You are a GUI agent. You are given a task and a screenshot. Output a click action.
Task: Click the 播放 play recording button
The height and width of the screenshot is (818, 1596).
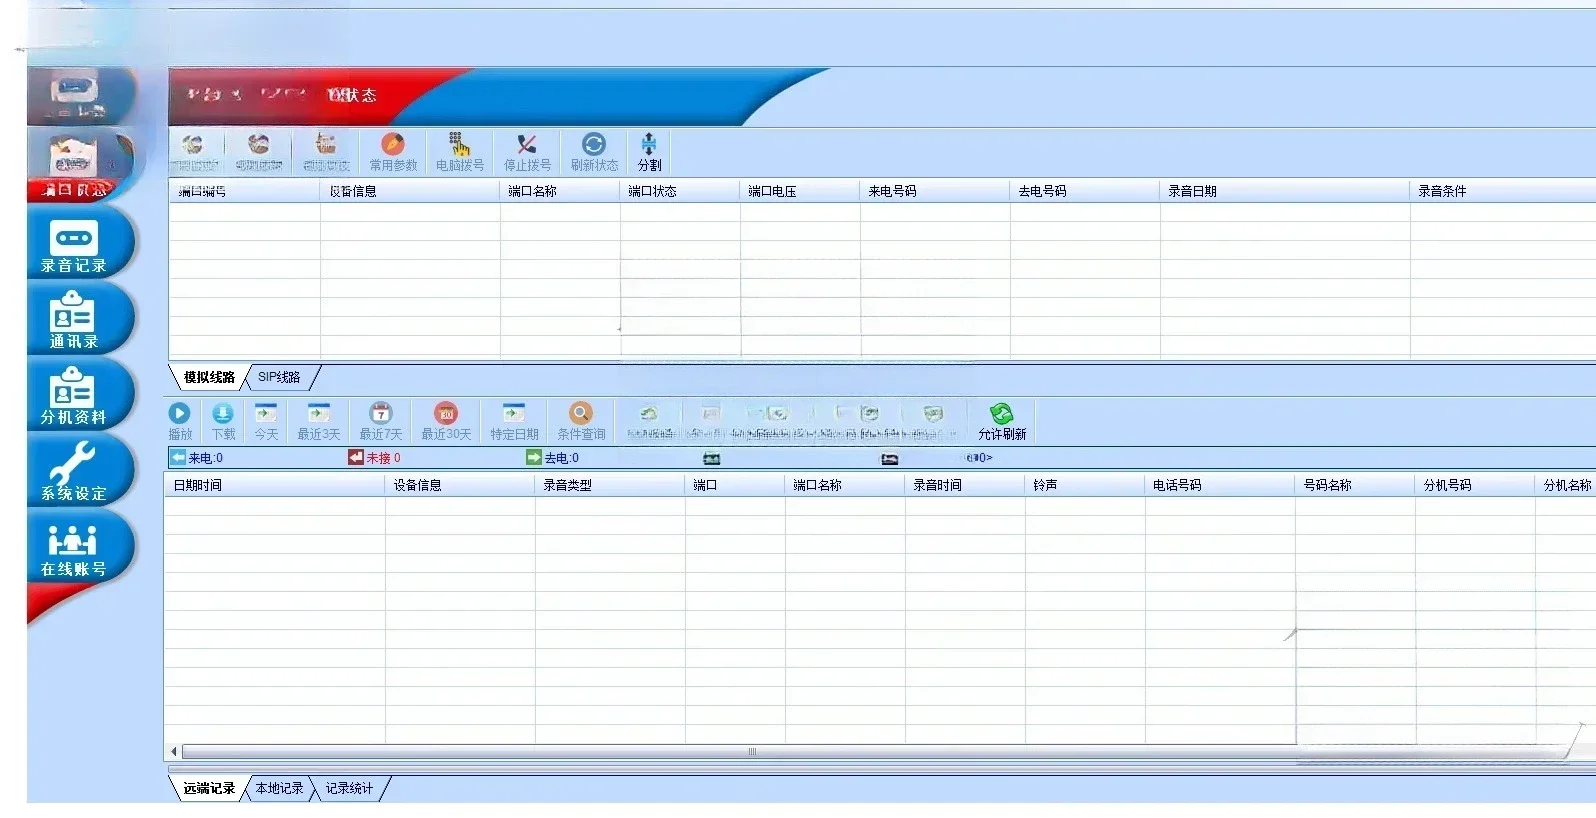click(180, 421)
